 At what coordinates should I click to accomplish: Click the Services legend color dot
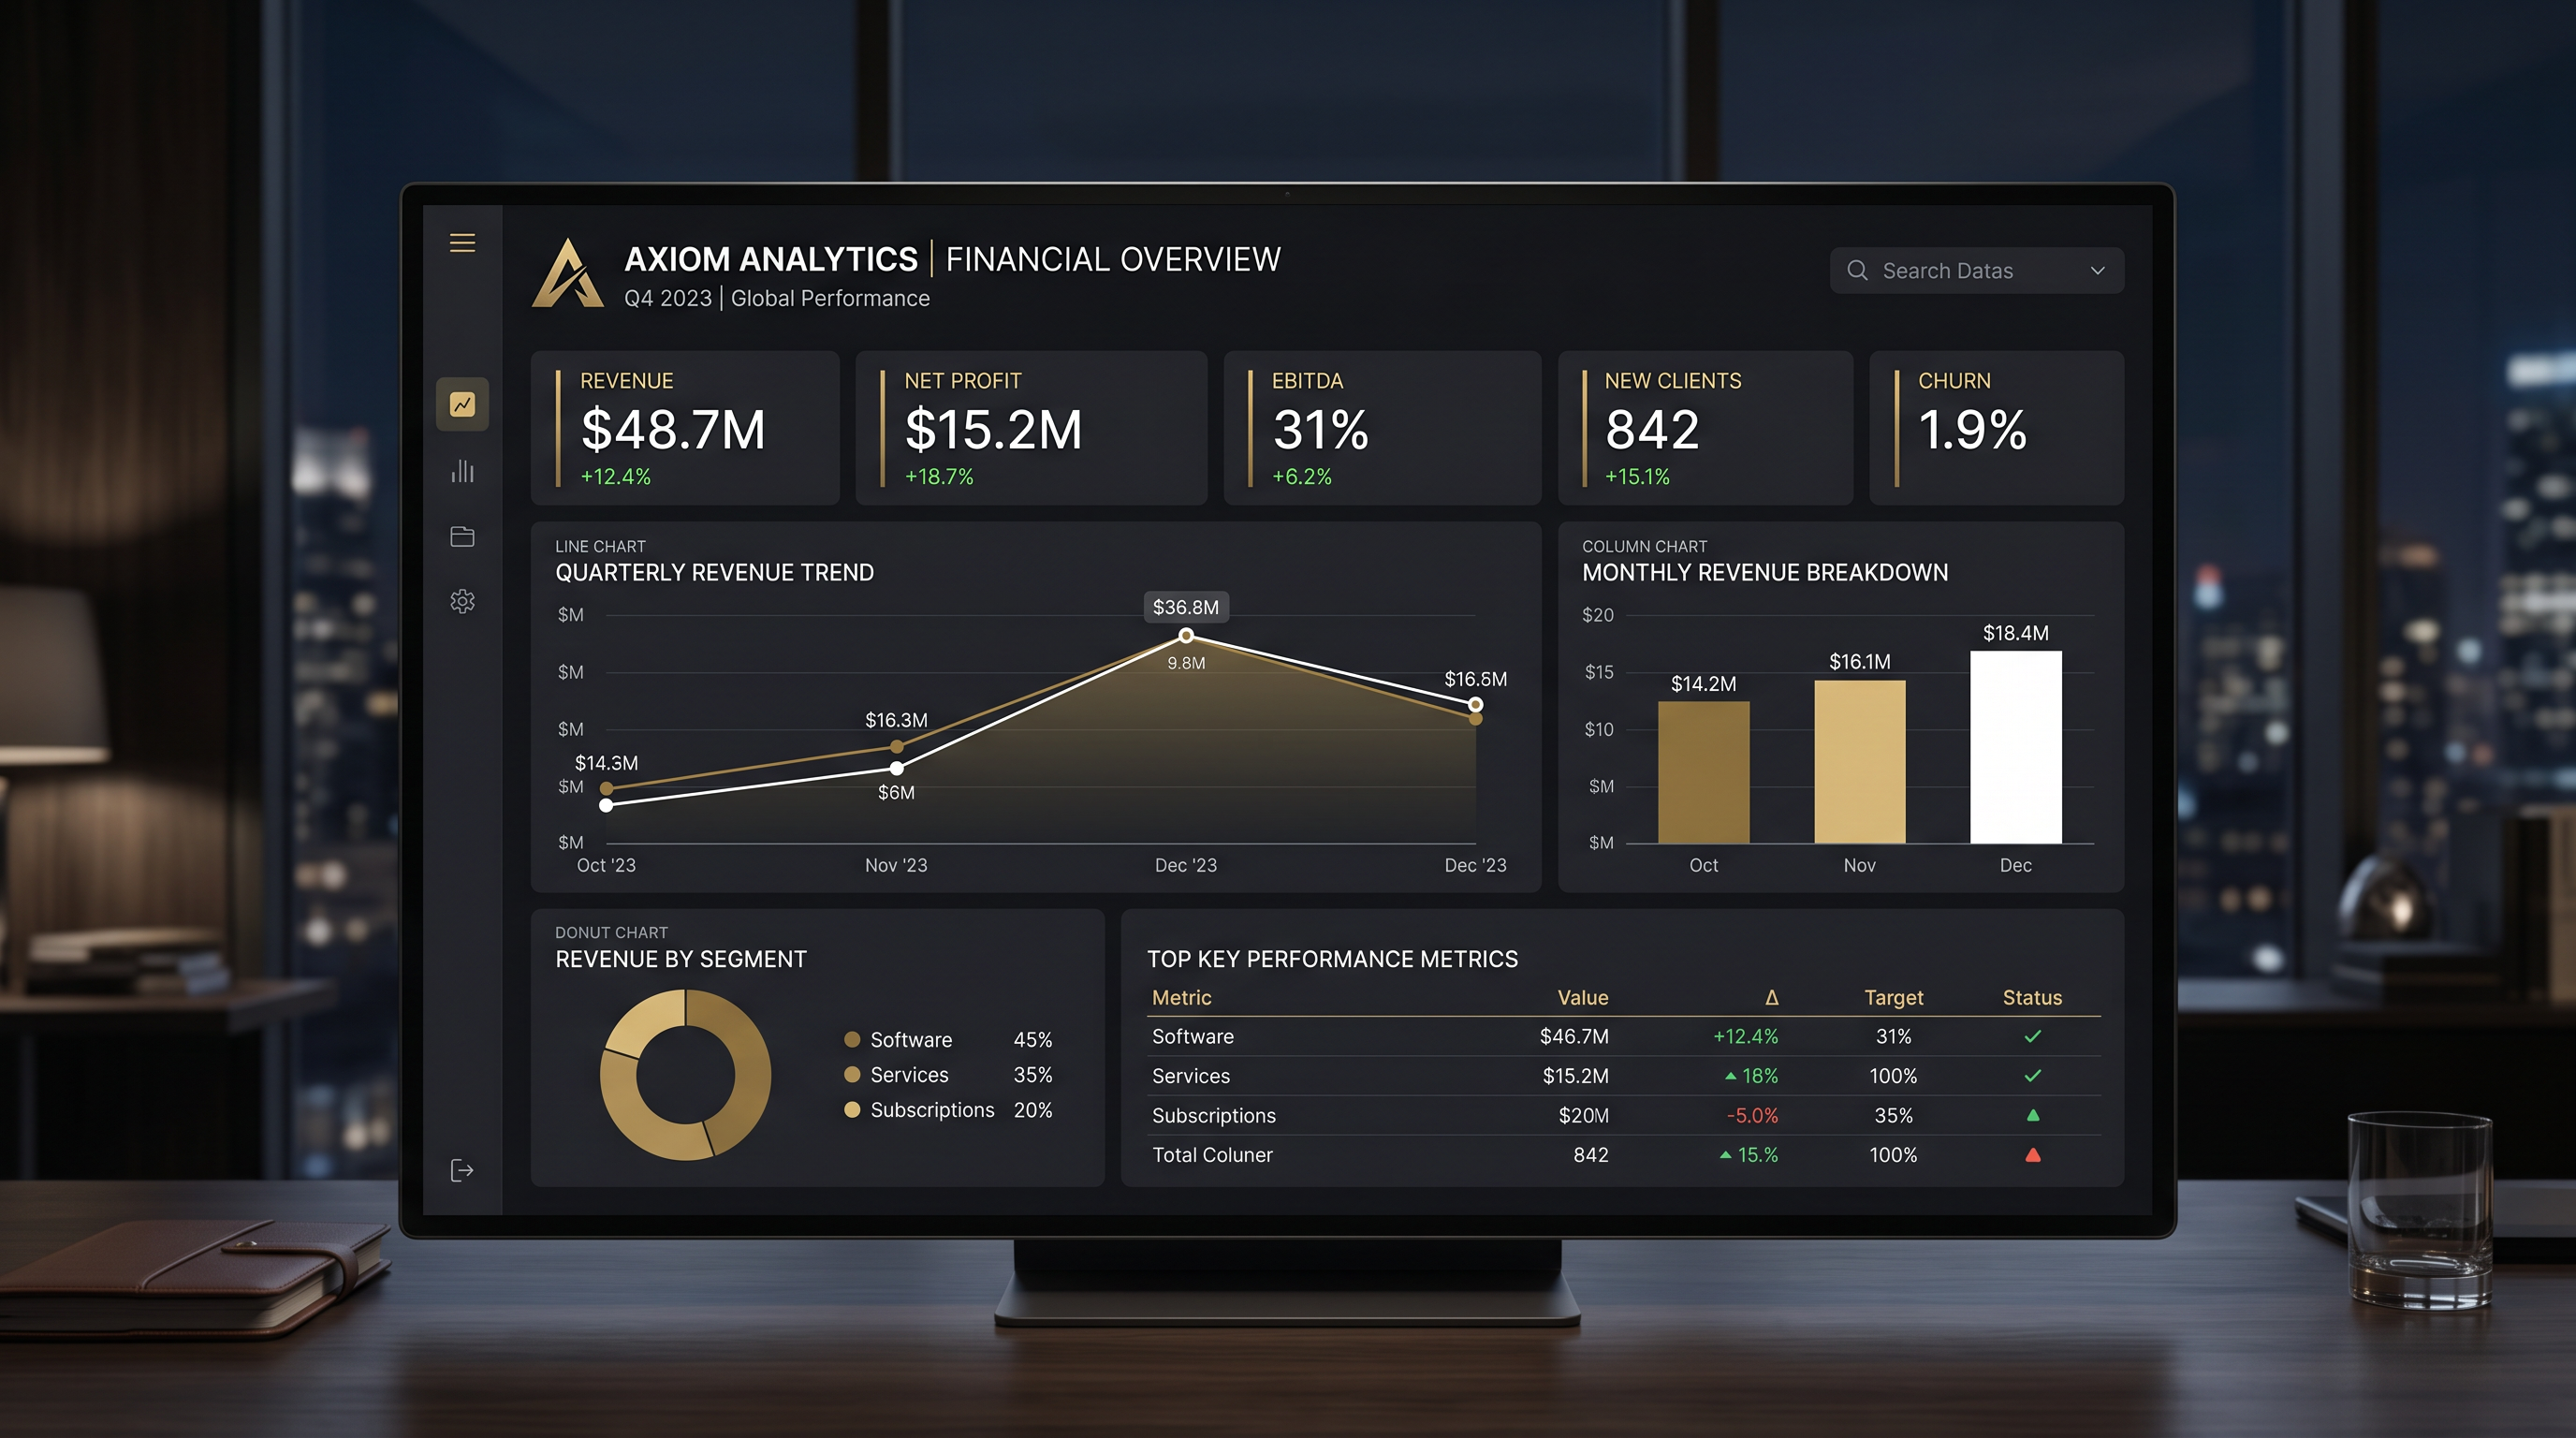(852, 1074)
